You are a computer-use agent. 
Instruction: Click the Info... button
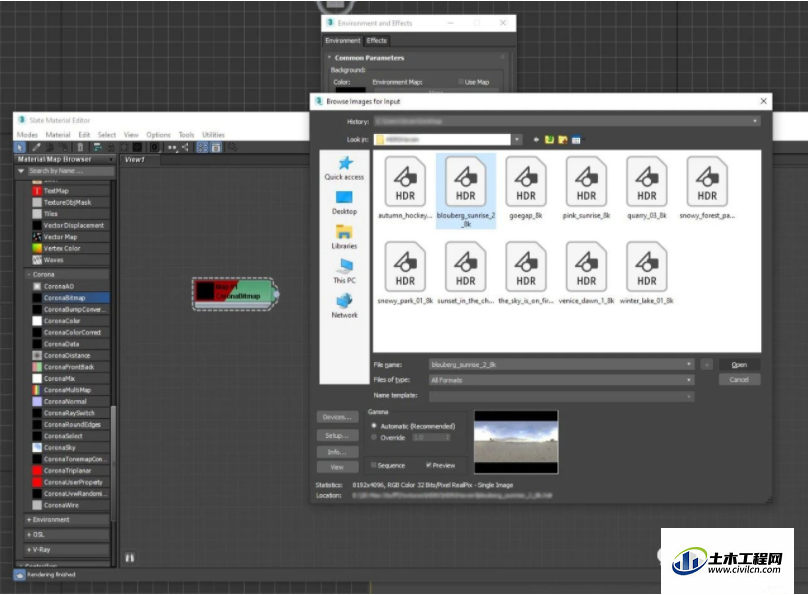coord(337,452)
